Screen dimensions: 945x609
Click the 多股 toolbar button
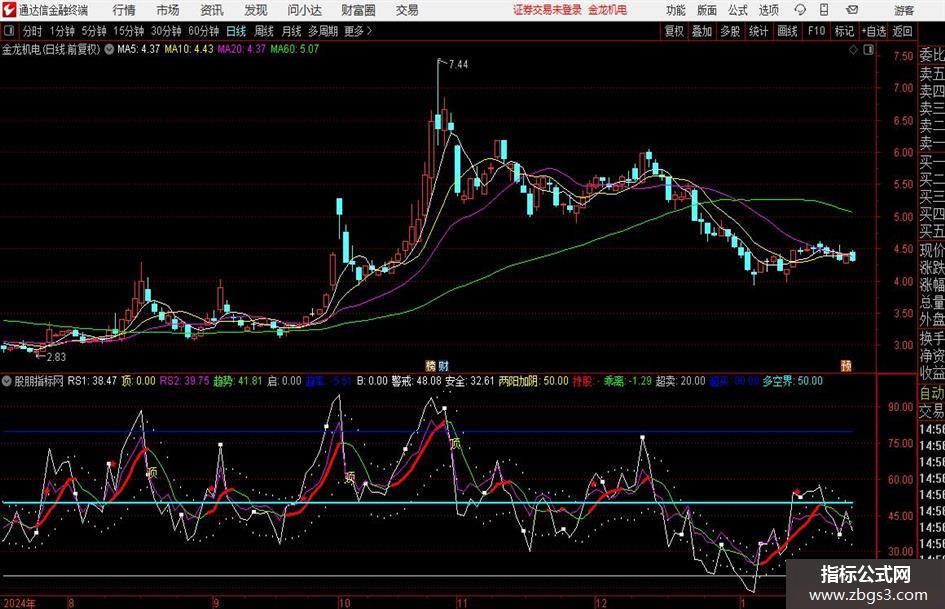point(730,31)
